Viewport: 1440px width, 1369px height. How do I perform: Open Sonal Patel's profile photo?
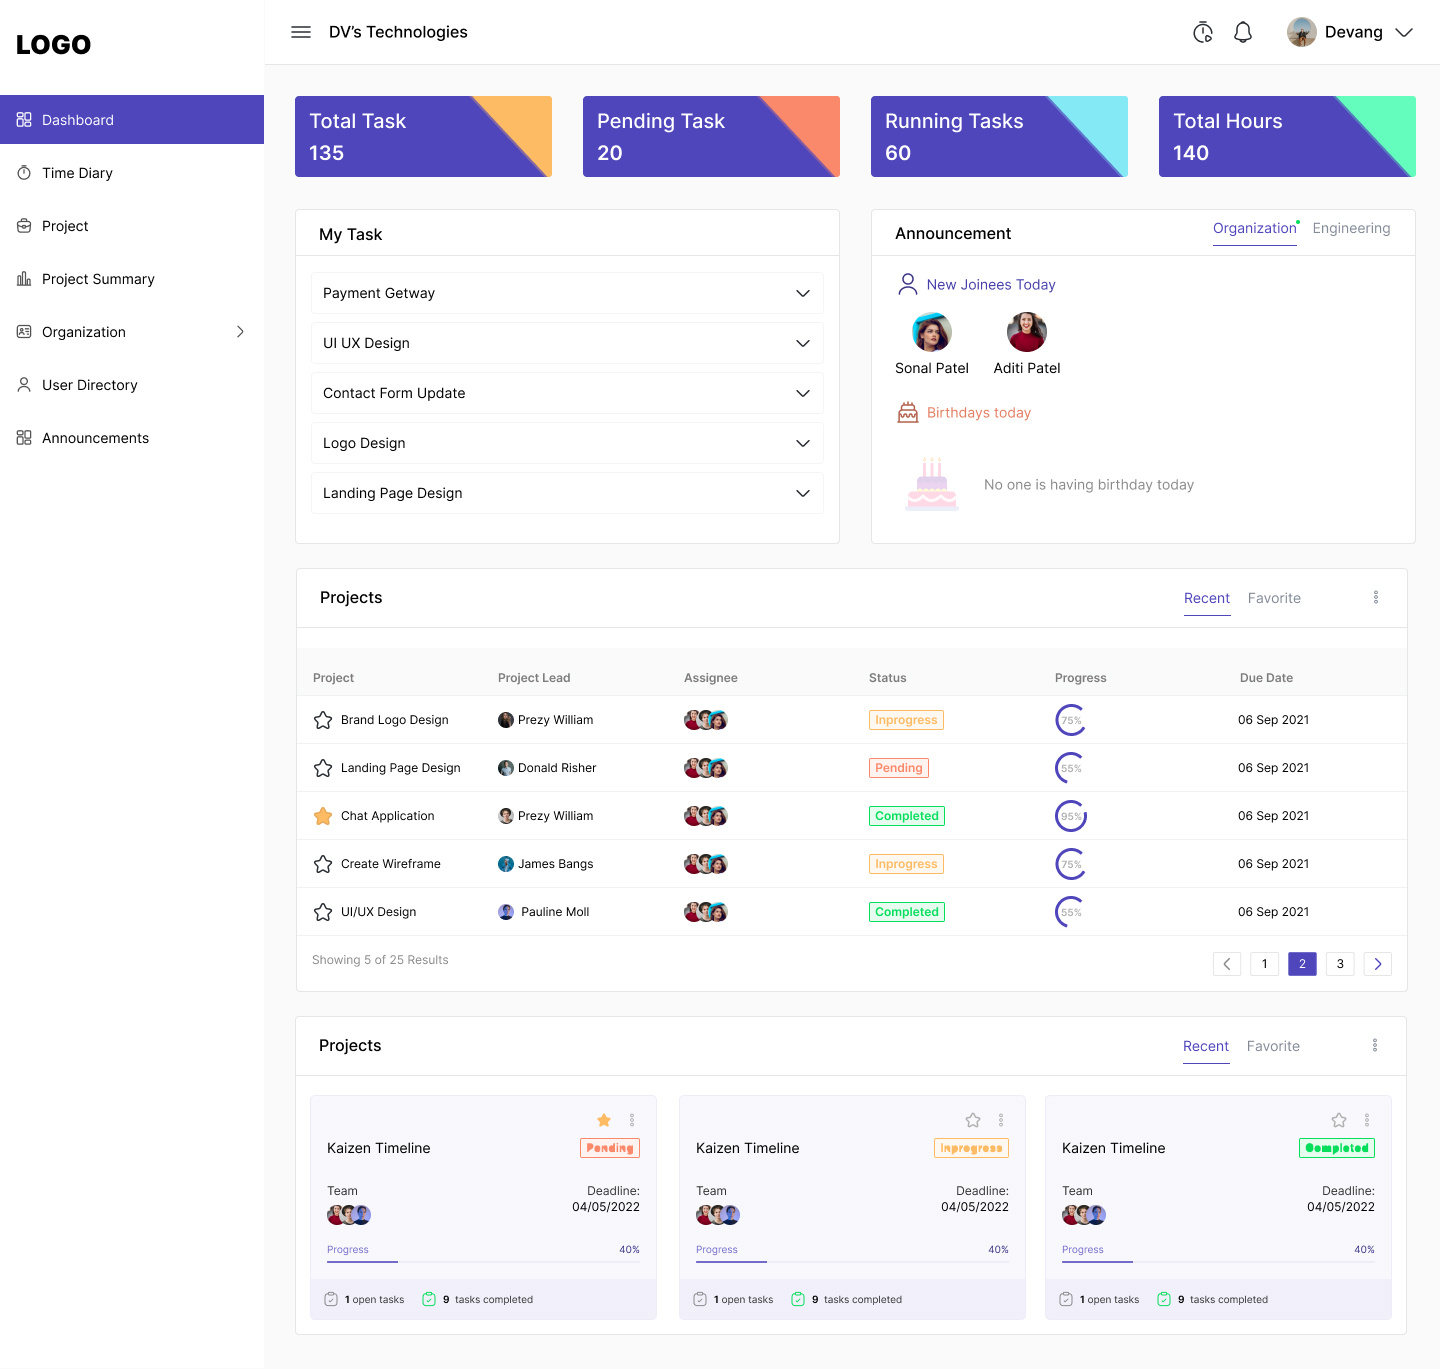coord(931,332)
